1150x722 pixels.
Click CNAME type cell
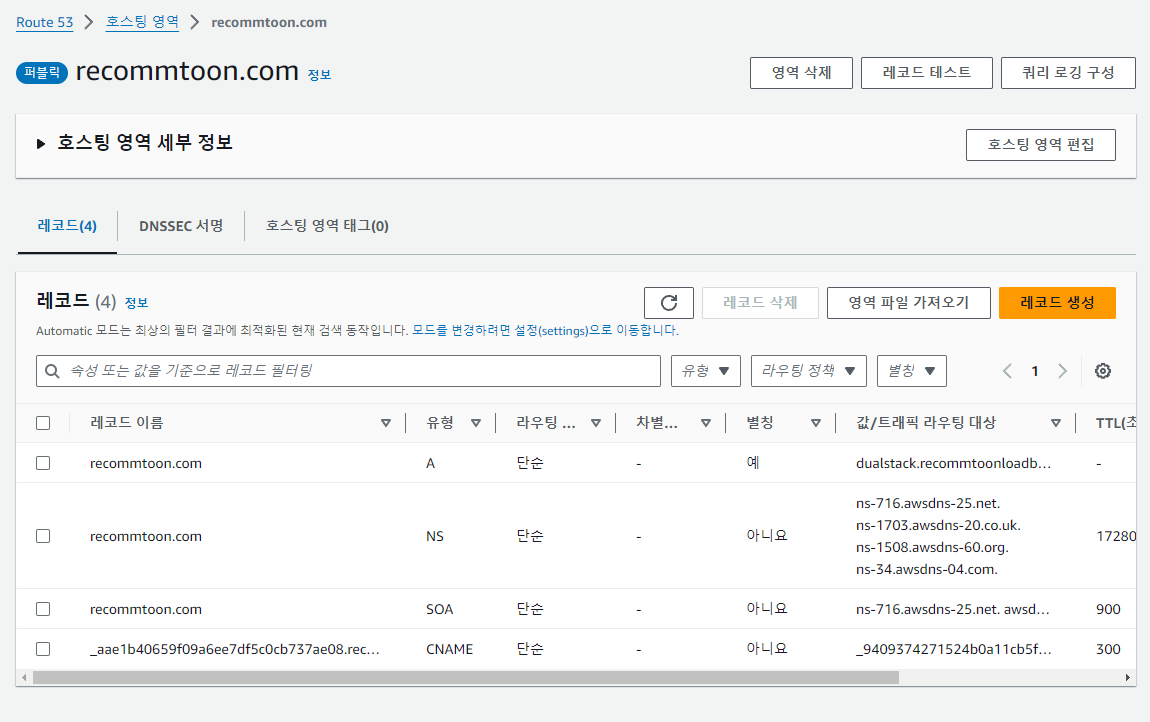tap(450, 649)
